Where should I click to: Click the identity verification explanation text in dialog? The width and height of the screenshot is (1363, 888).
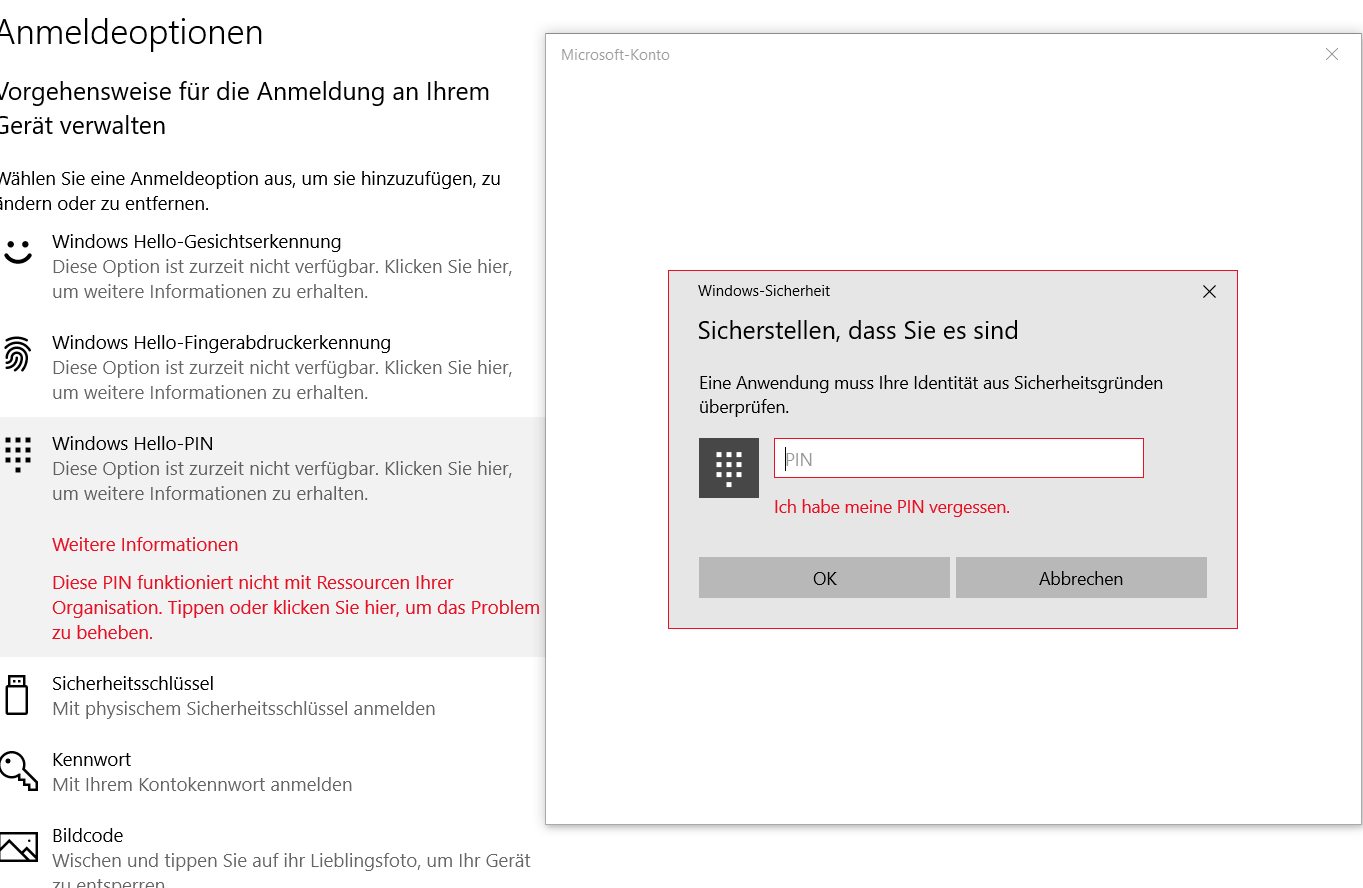930,395
